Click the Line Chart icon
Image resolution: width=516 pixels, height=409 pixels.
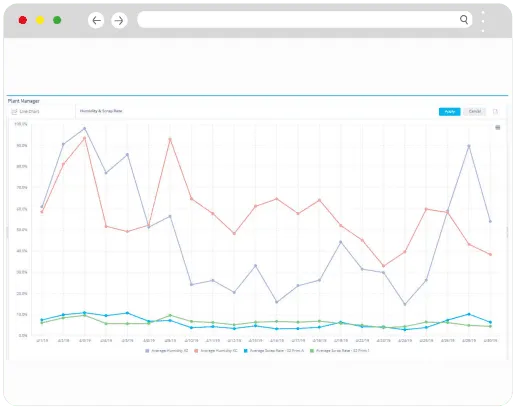click(14, 112)
